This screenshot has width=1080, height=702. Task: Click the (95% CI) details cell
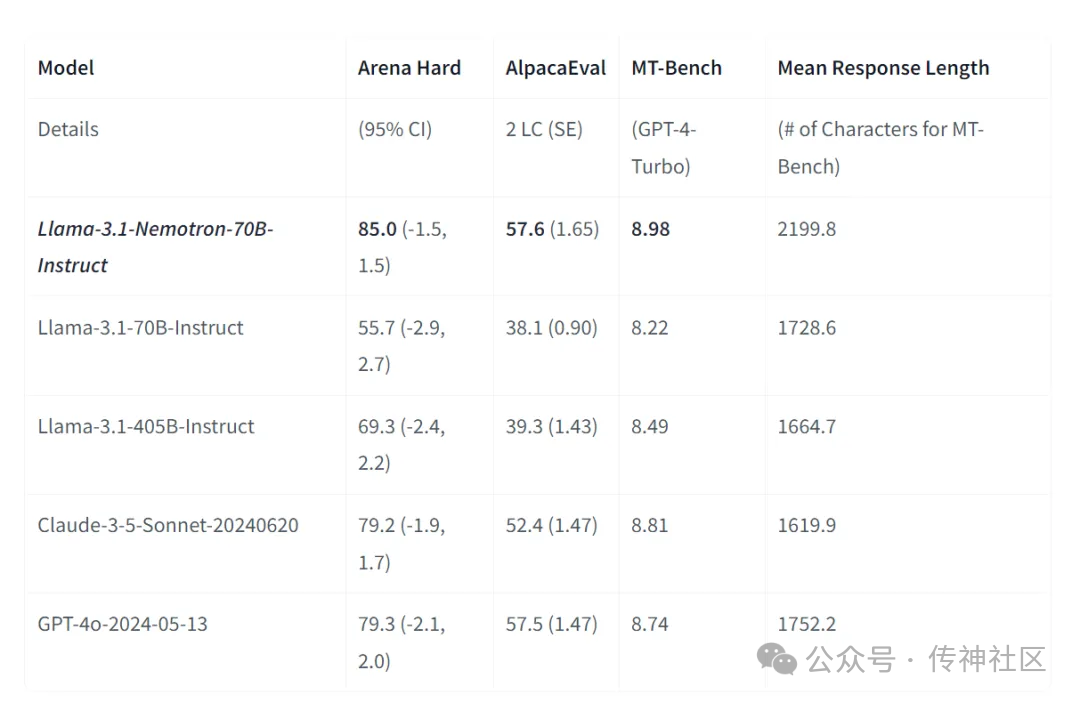pos(395,129)
